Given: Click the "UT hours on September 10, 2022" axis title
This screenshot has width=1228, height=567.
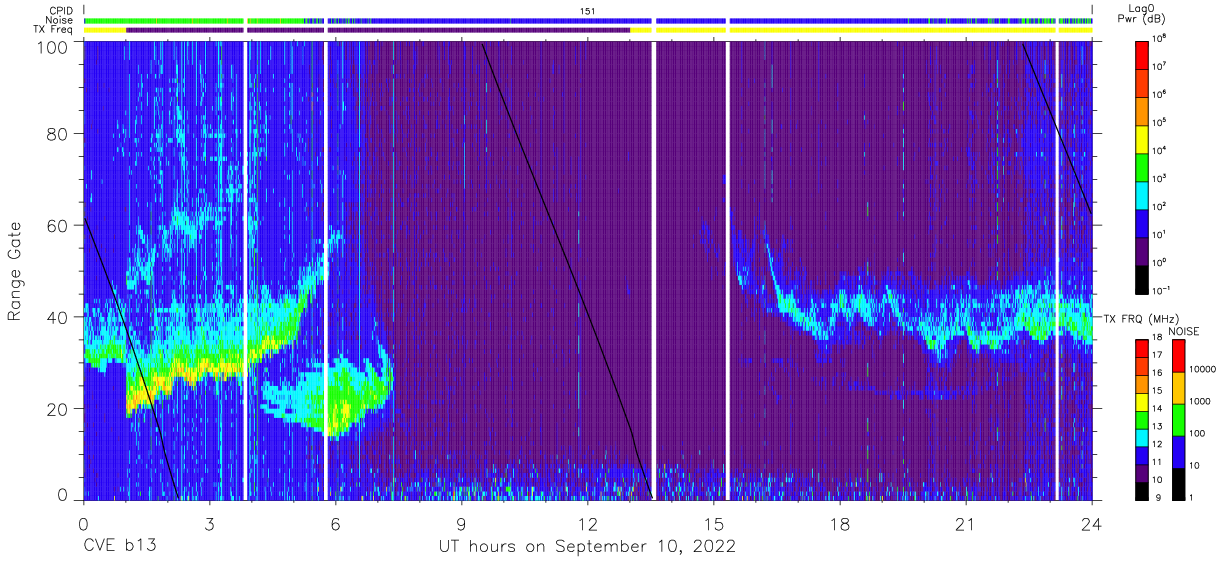Looking at the screenshot, I should point(587,548).
